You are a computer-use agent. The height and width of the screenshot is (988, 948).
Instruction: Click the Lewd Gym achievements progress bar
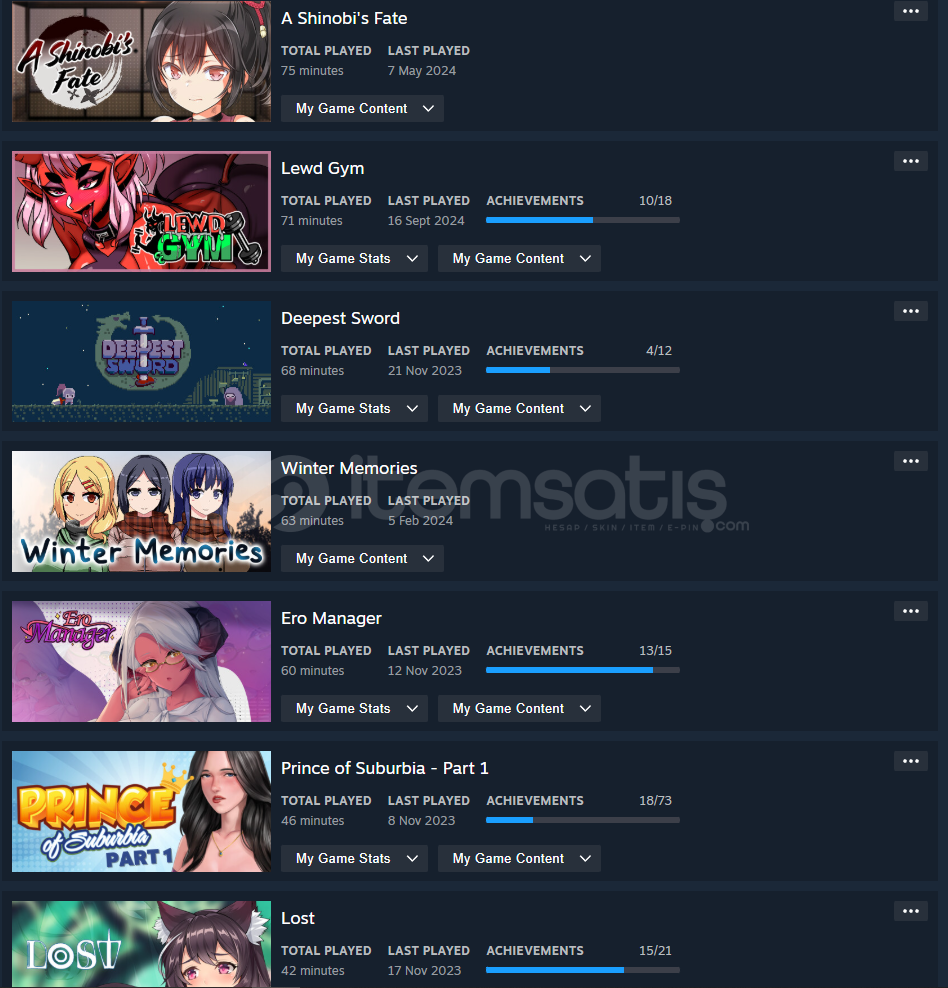click(x=583, y=221)
